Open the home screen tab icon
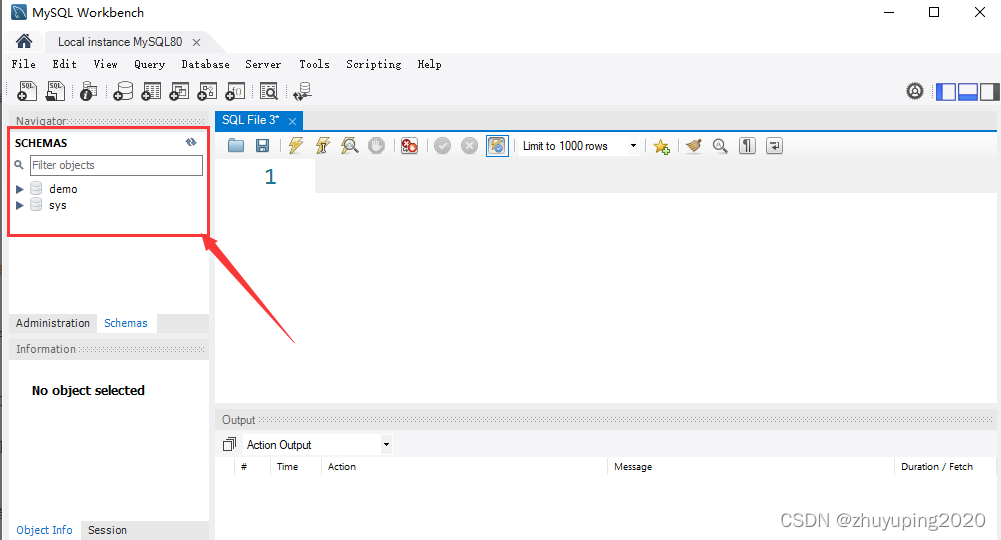Image resolution: width=1001 pixels, height=540 pixels. point(24,41)
